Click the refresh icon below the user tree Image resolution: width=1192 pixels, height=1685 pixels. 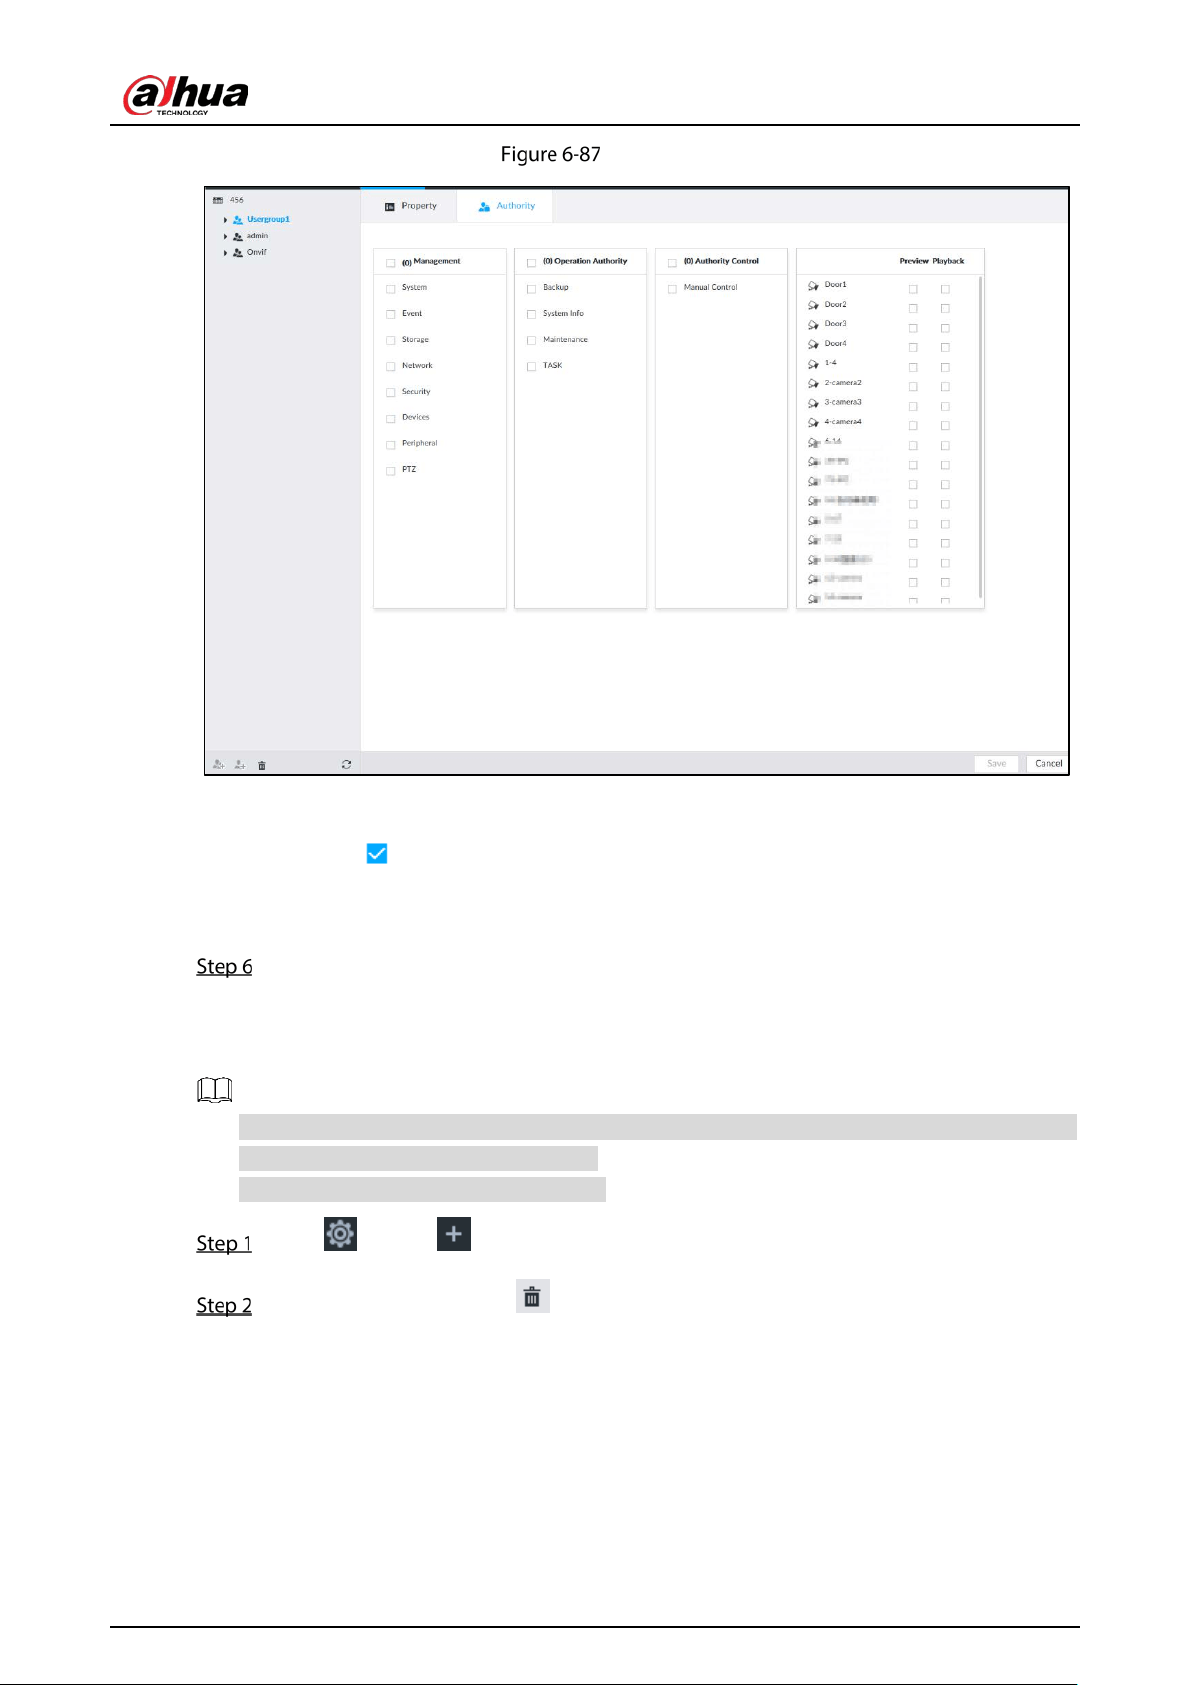(346, 764)
